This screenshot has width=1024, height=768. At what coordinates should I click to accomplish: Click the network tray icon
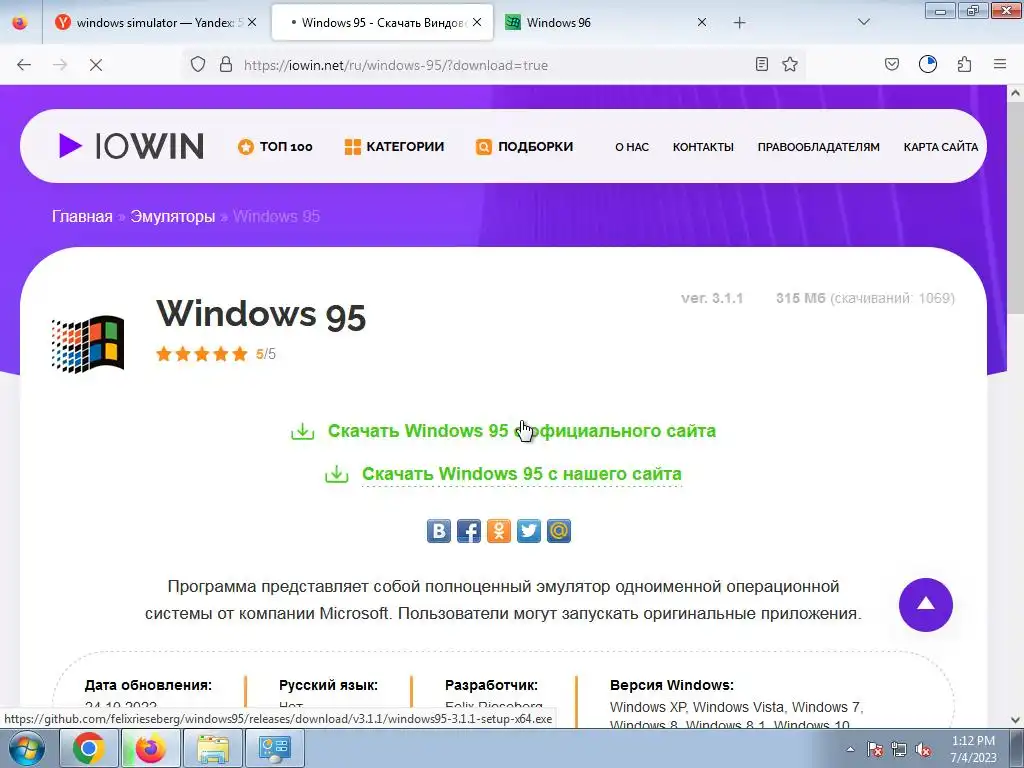coord(899,749)
